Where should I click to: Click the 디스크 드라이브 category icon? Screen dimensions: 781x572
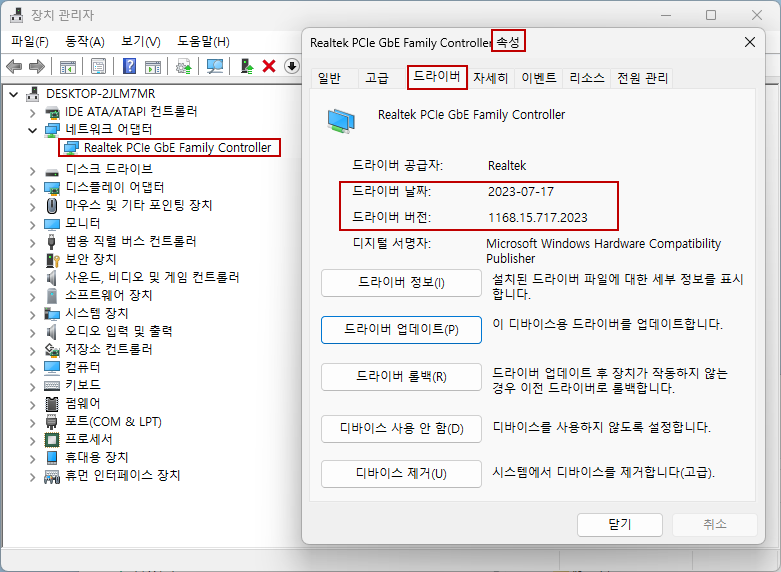click(52, 170)
